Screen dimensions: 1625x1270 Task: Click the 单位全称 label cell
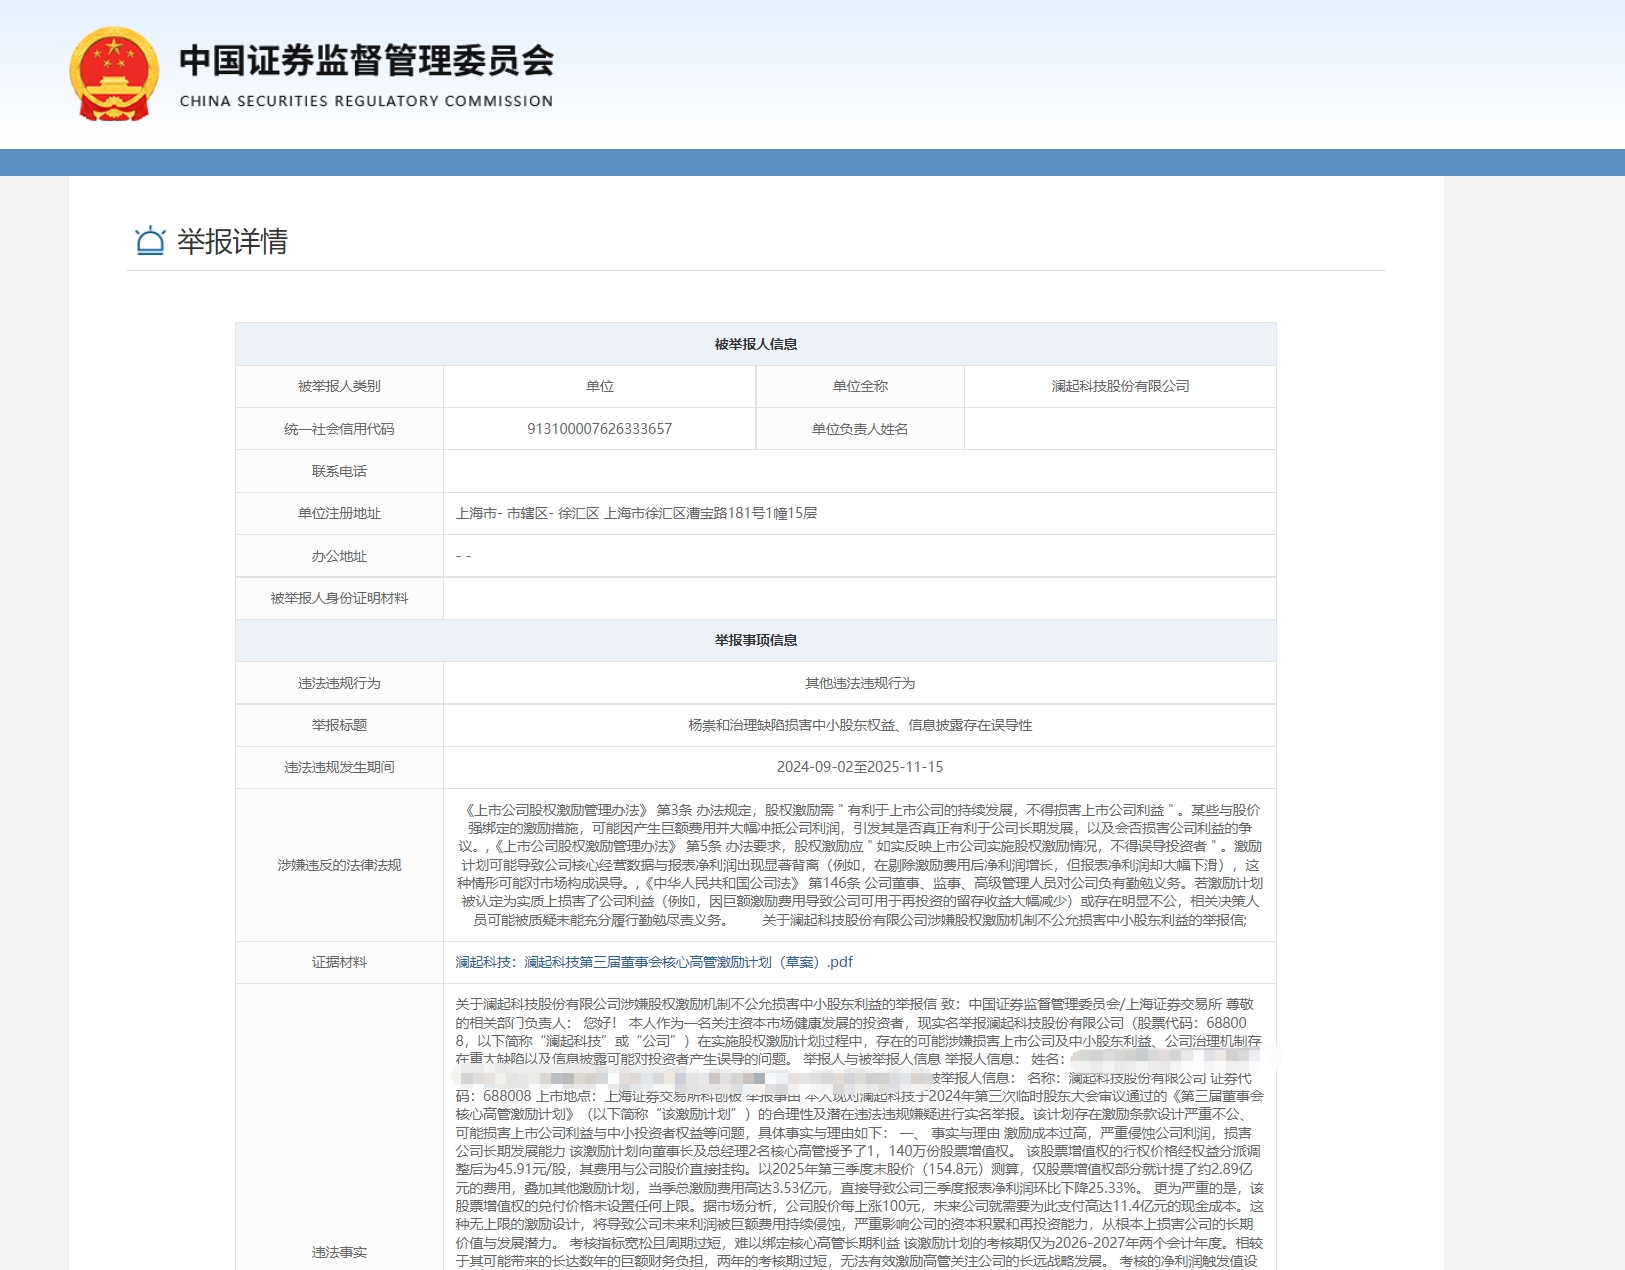click(860, 386)
